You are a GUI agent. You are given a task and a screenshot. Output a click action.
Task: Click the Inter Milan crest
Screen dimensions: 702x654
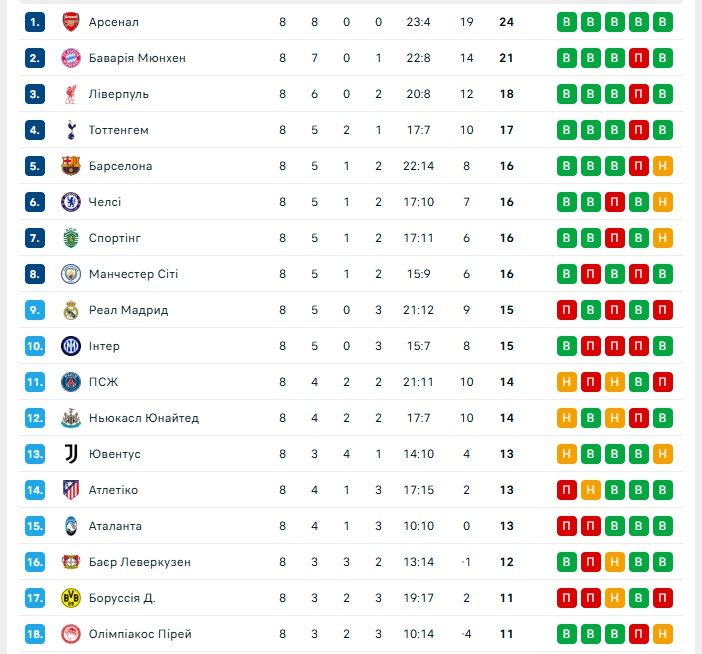point(71,346)
